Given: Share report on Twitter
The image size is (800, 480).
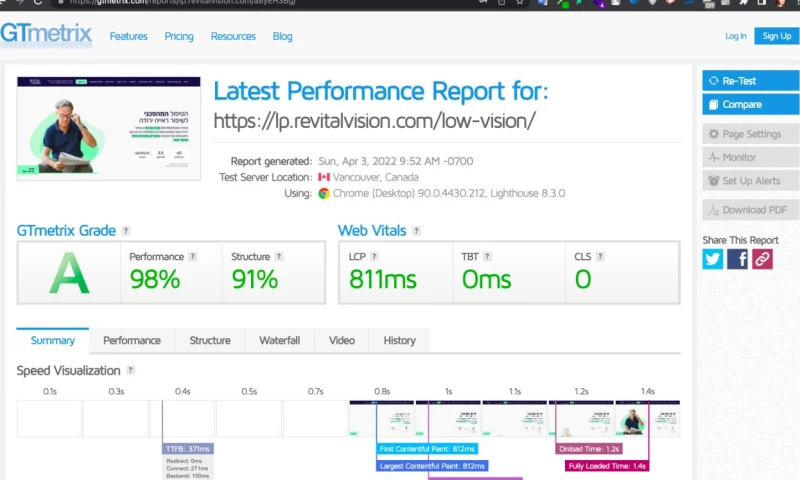Looking at the screenshot, I should (x=712, y=259).
